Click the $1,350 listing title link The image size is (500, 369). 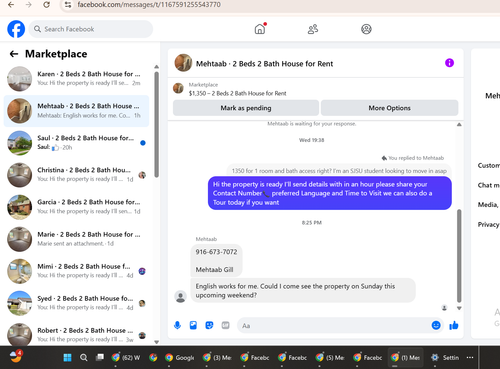(x=237, y=93)
